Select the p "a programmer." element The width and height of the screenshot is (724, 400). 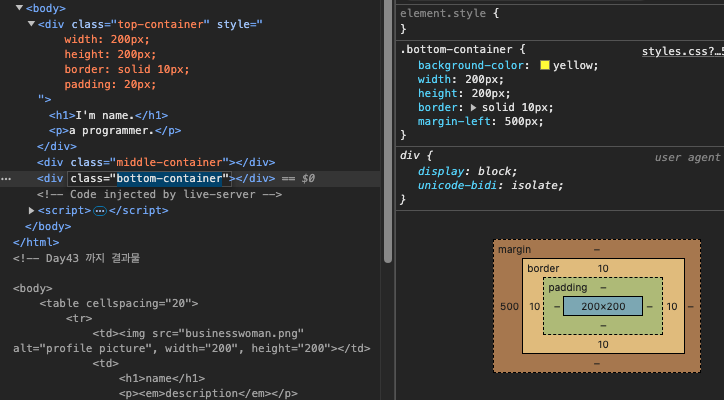point(115,131)
